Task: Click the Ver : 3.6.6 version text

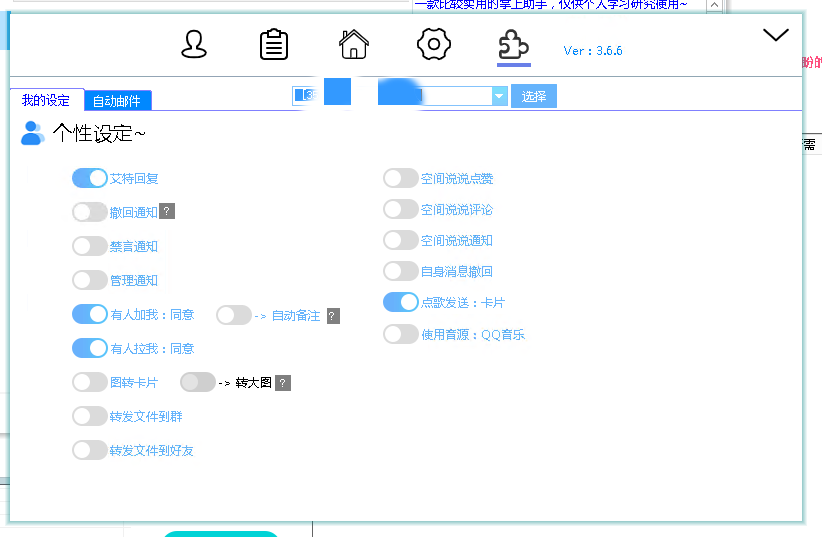Action: tap(593, 51)
